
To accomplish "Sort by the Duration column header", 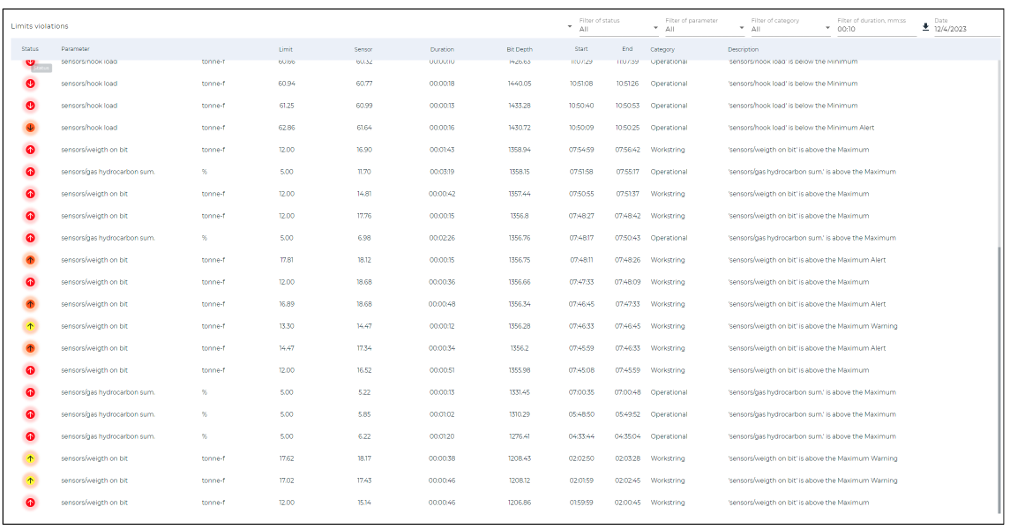I will [442, 49].
